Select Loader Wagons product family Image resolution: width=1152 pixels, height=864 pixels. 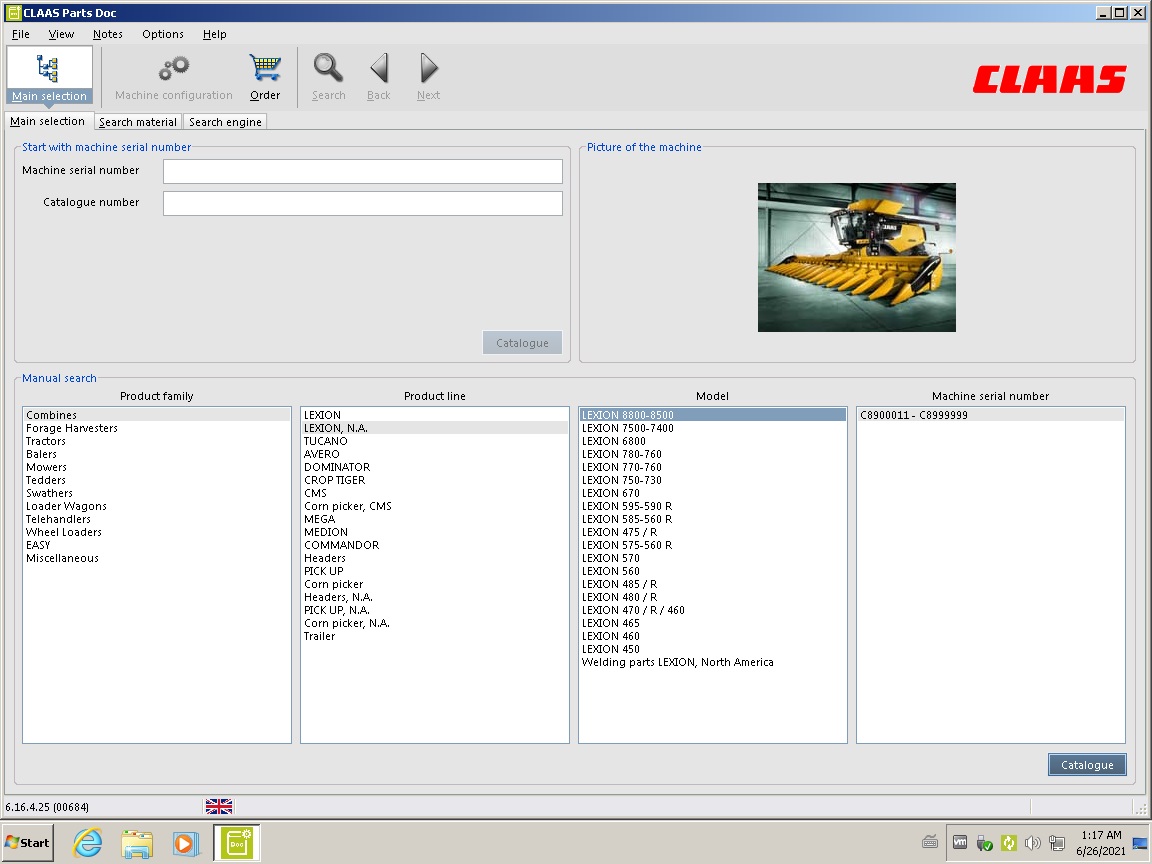(156, 506)
